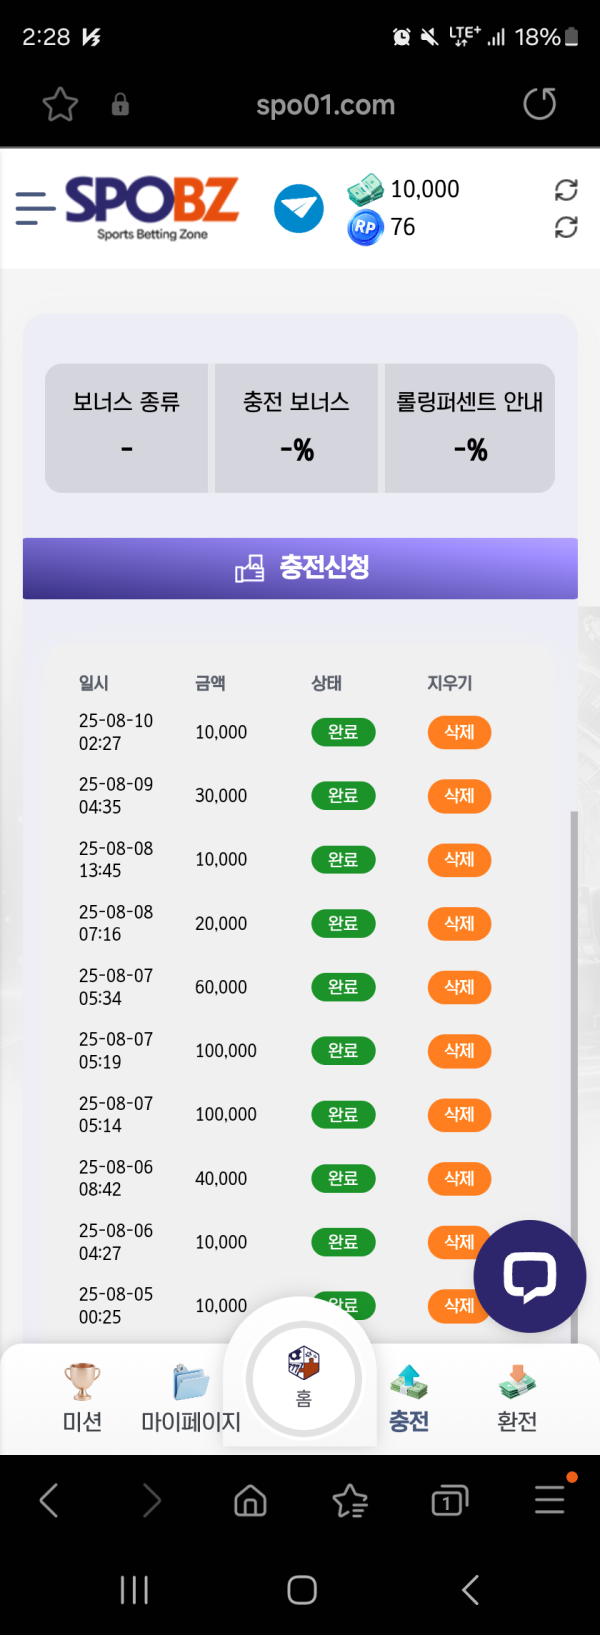Refresh the RP points balance of 76

(x=566, y=227)
